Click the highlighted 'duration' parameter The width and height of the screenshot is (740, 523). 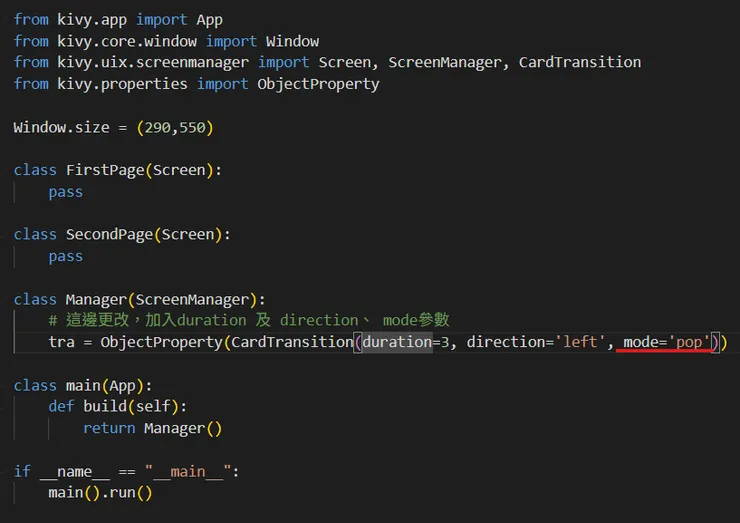tap(397, 342)
